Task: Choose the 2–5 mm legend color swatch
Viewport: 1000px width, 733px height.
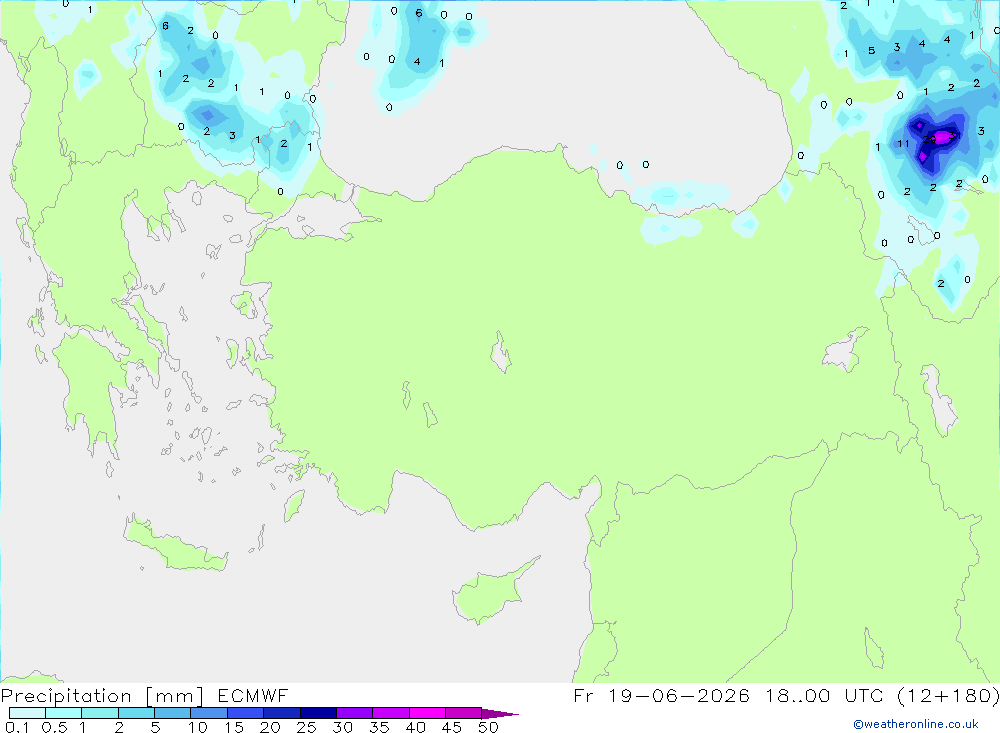Action: (136, 713)
